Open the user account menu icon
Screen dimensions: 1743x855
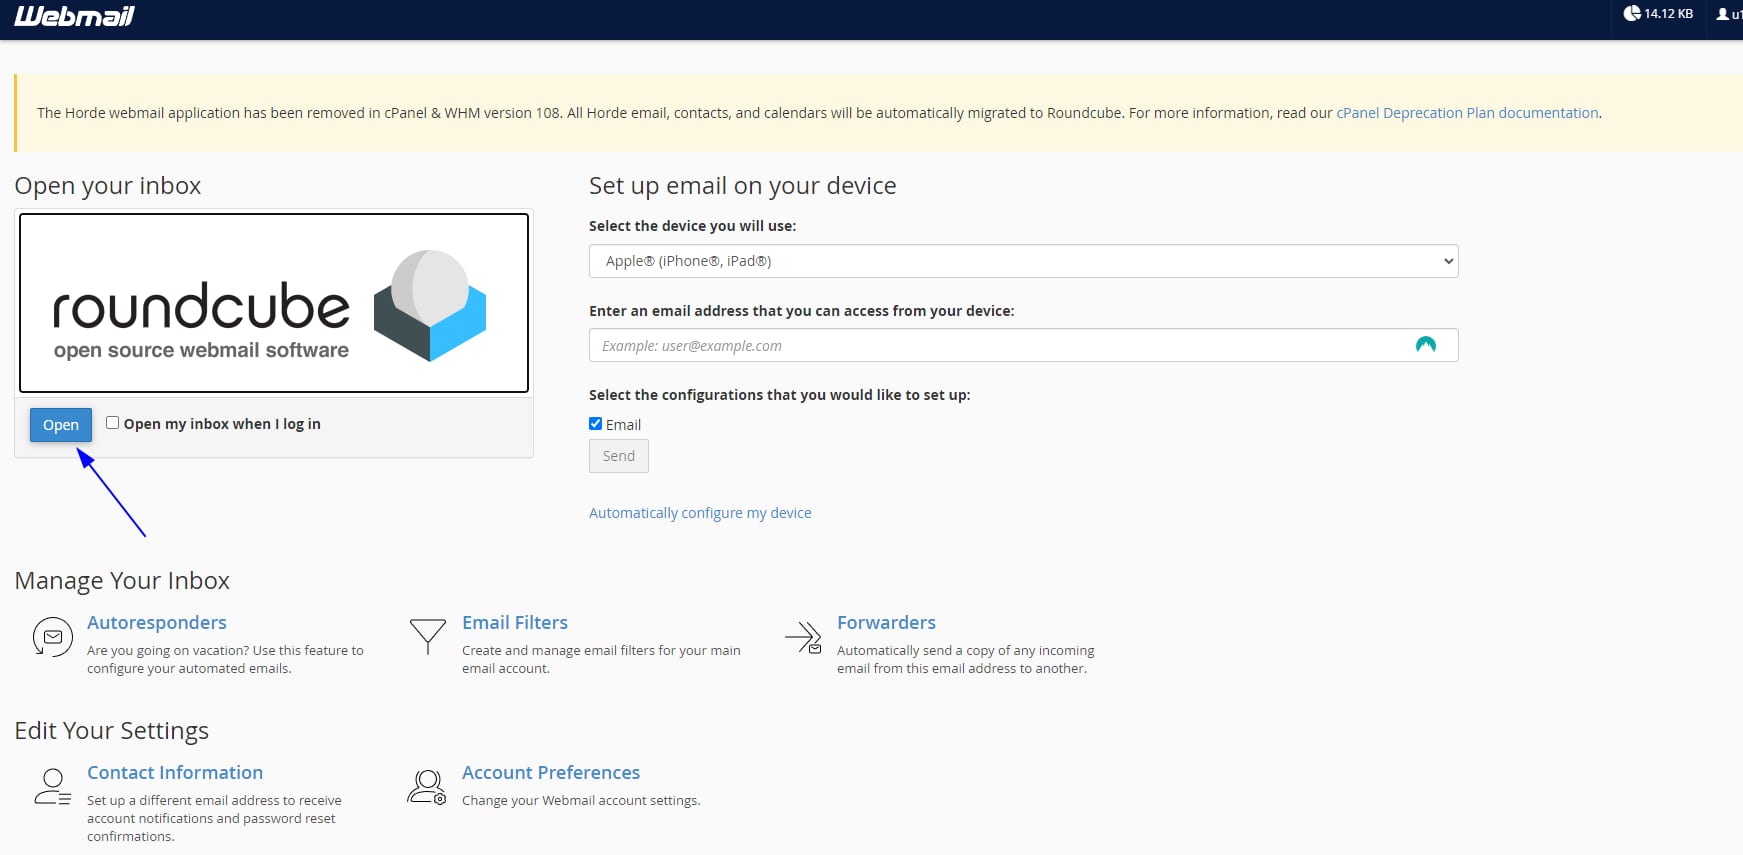point(1723,14)
